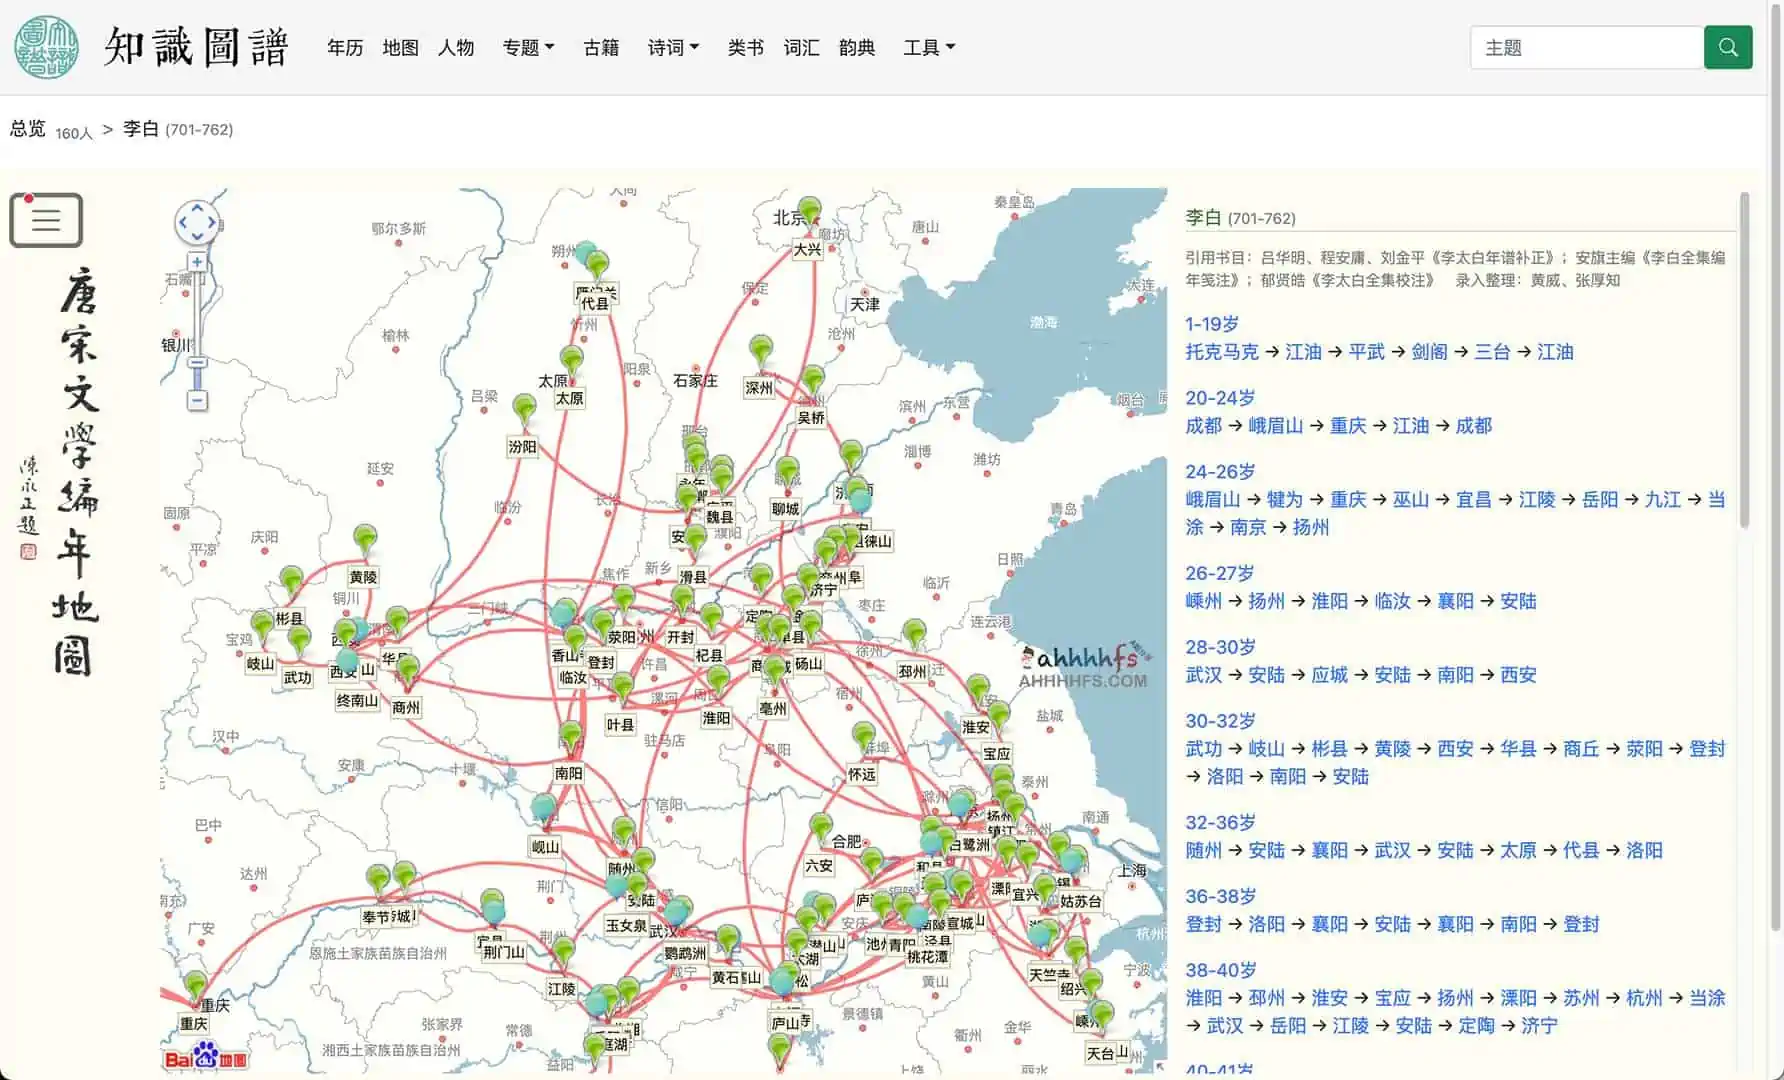Expand the 诗词 dropdown menu
The height and width of the screenshot is (1080, 1784).
pyautogui.click(x=673, y=47)
